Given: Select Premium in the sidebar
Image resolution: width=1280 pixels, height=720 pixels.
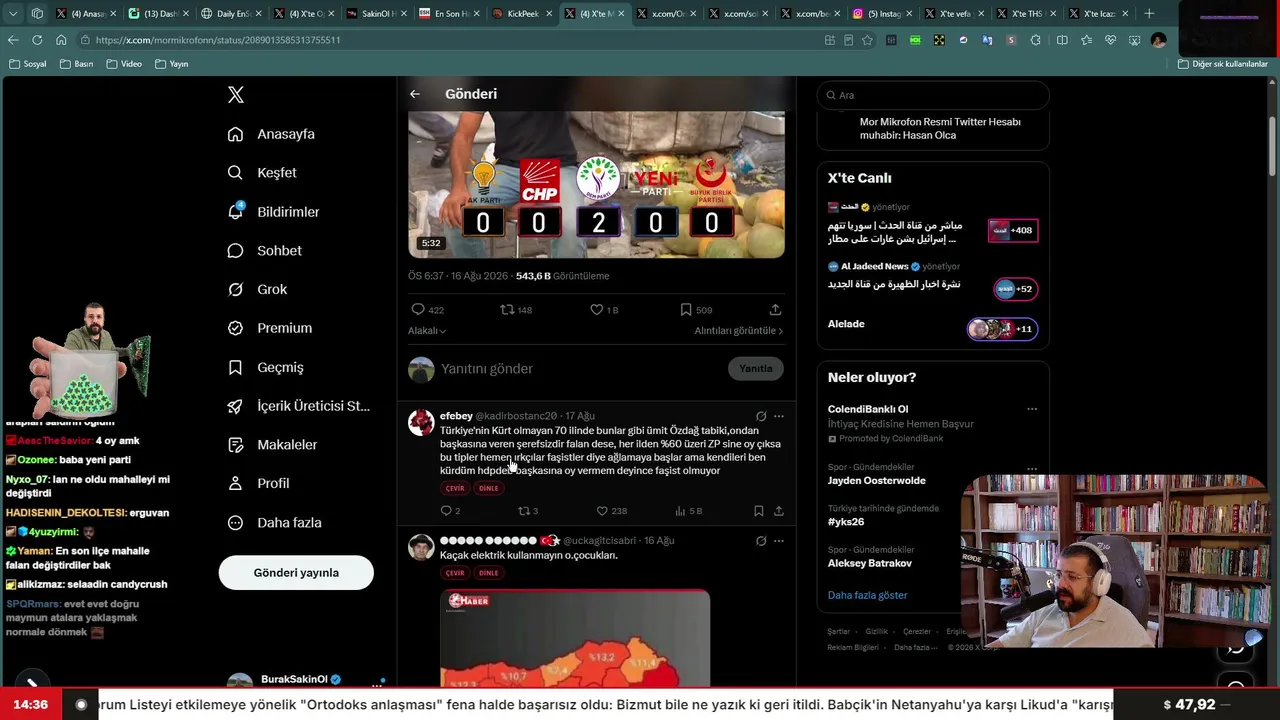Looking at the screenshot, I should (x=269, y=328).
